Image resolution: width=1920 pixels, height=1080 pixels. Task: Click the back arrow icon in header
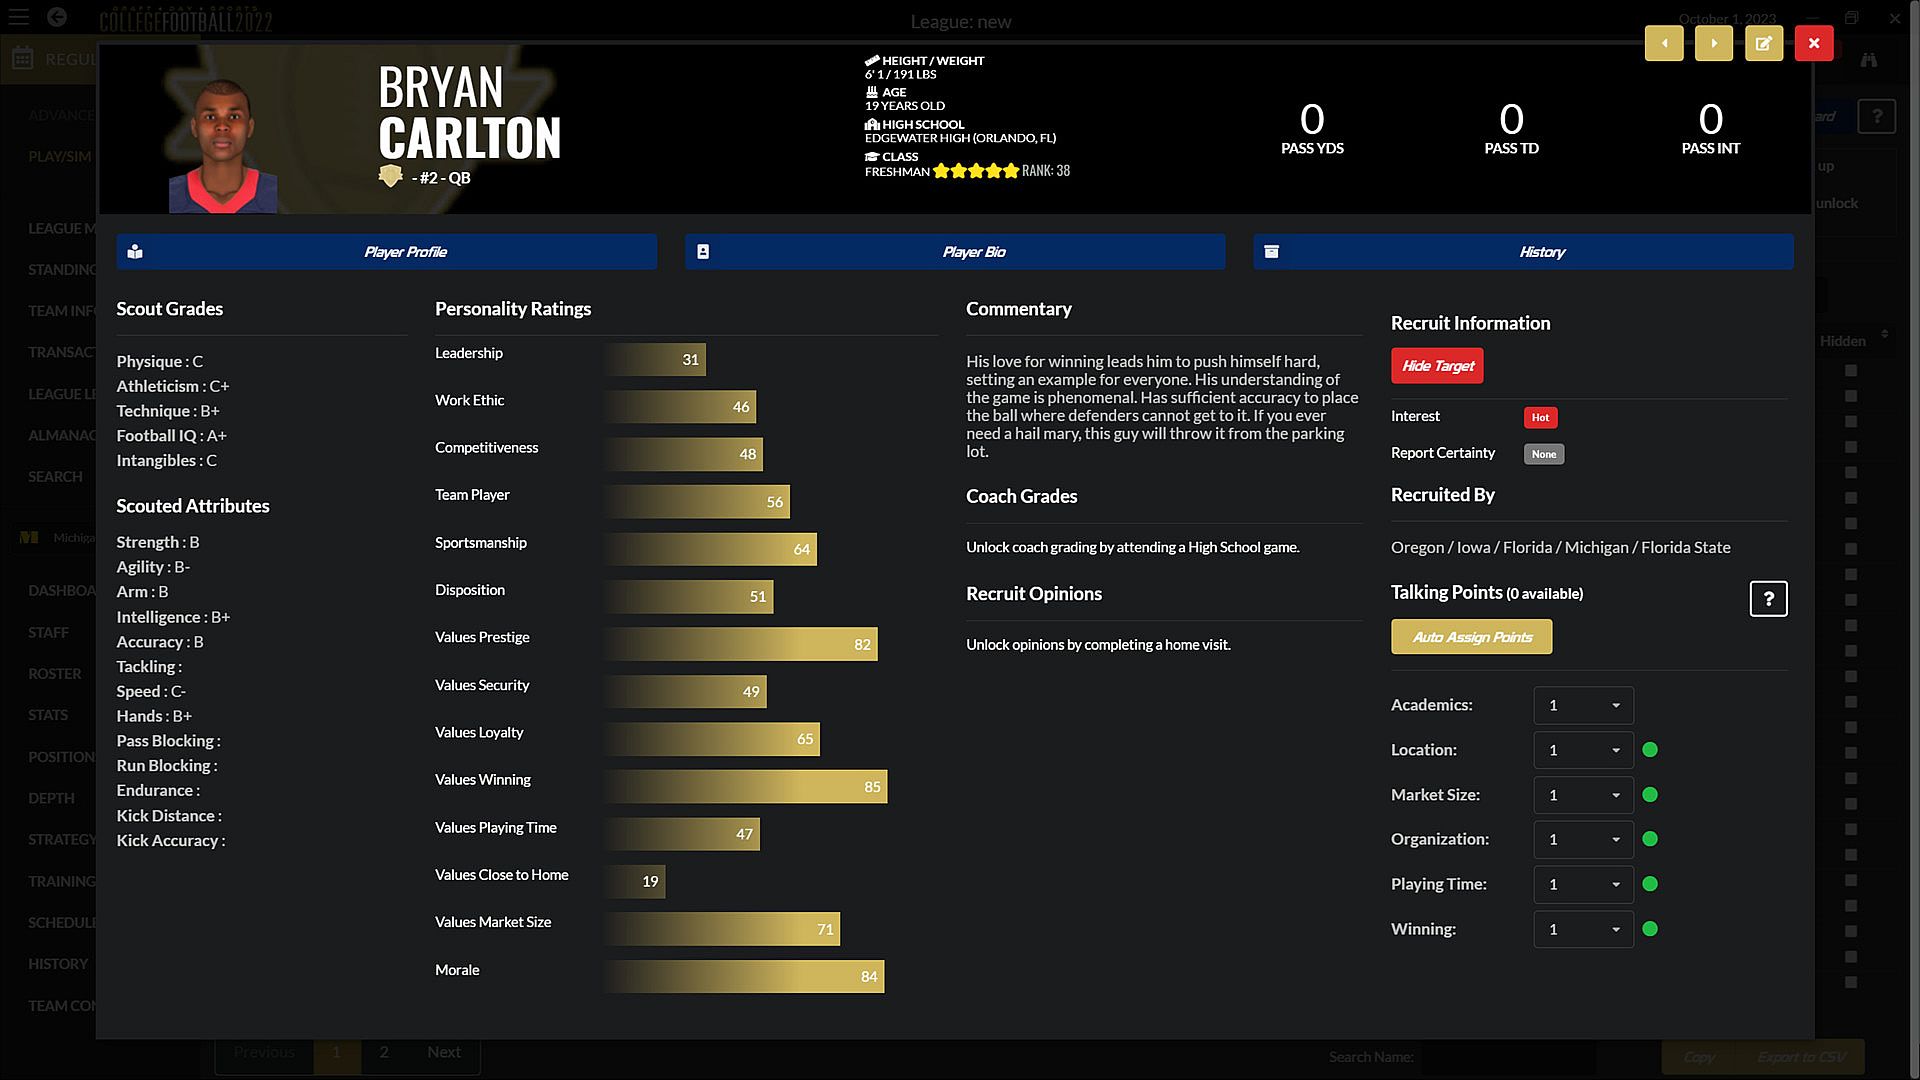click(x=57, y=17)
